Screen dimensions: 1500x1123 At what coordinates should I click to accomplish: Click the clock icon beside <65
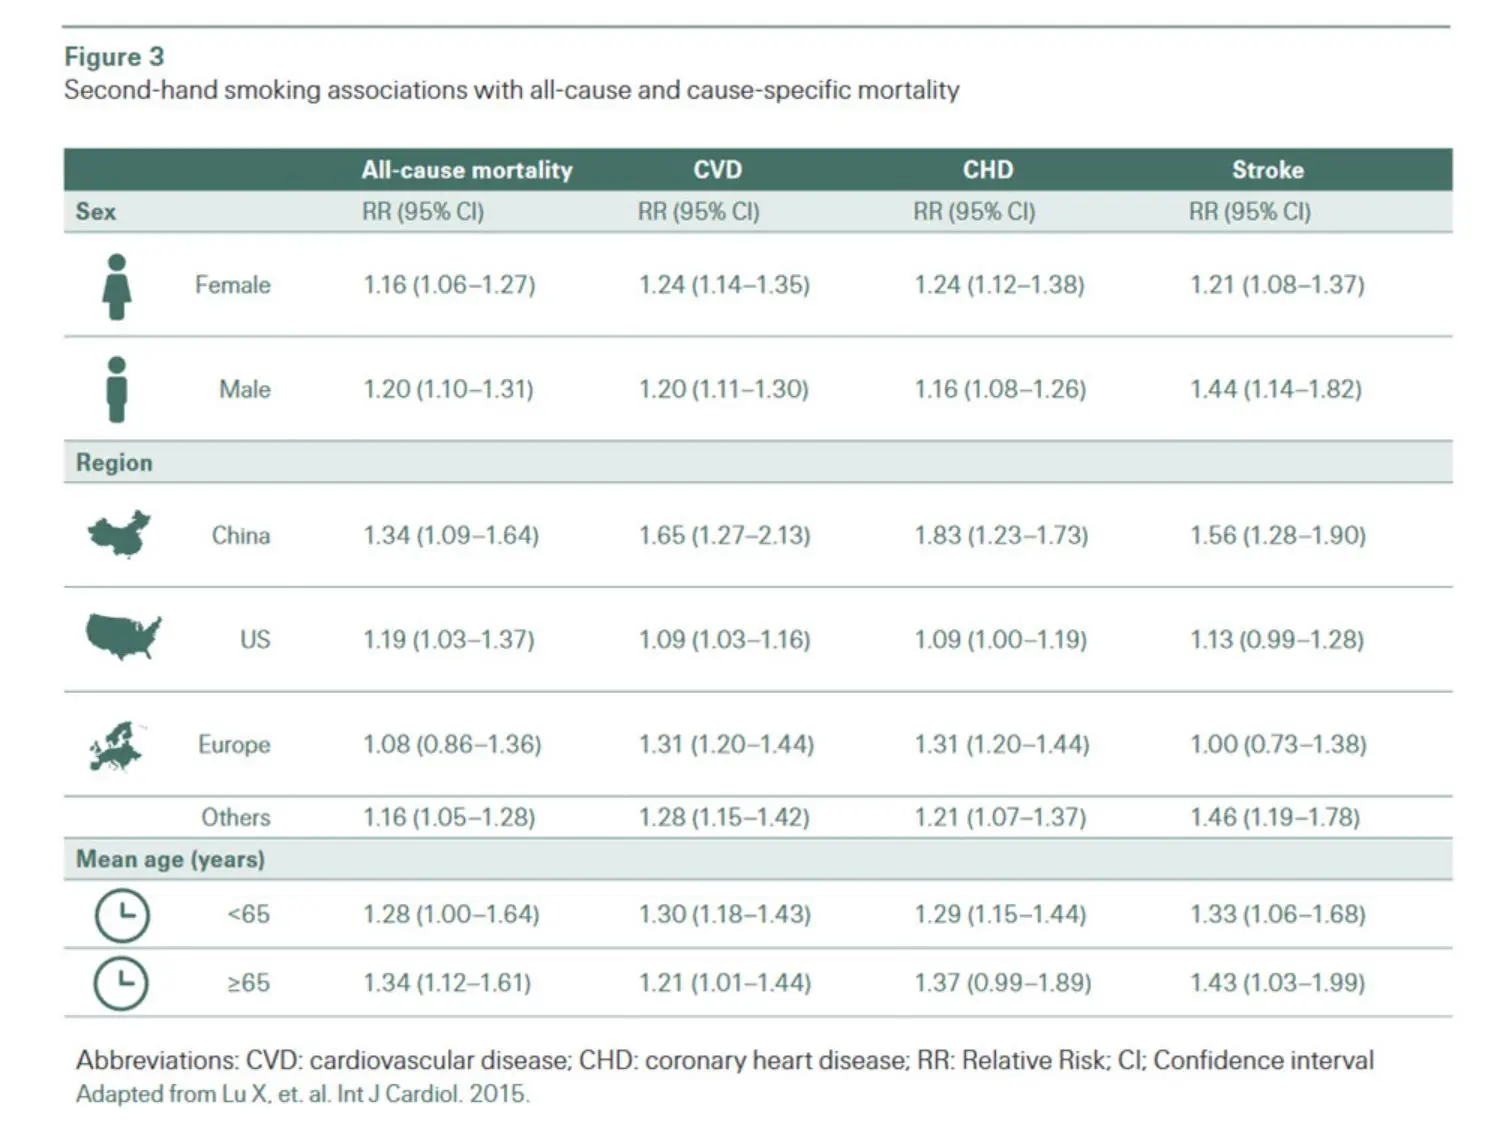tap(120, 913)
